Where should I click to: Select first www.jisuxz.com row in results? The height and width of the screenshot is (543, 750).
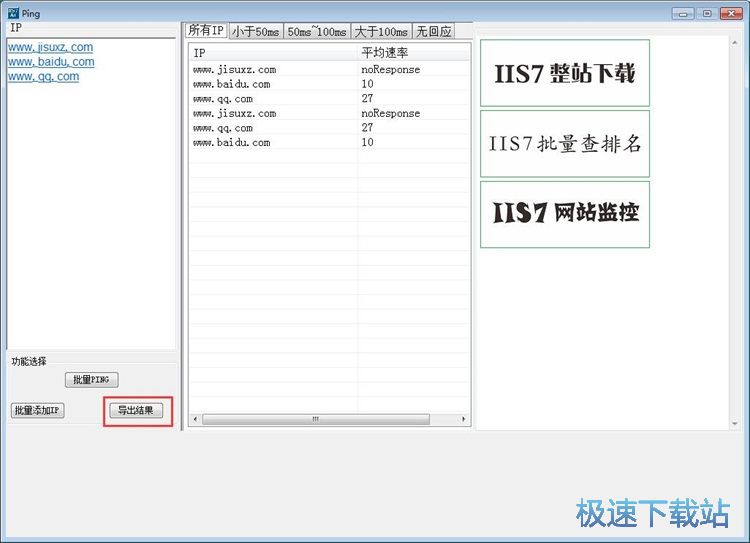point(330,69)
